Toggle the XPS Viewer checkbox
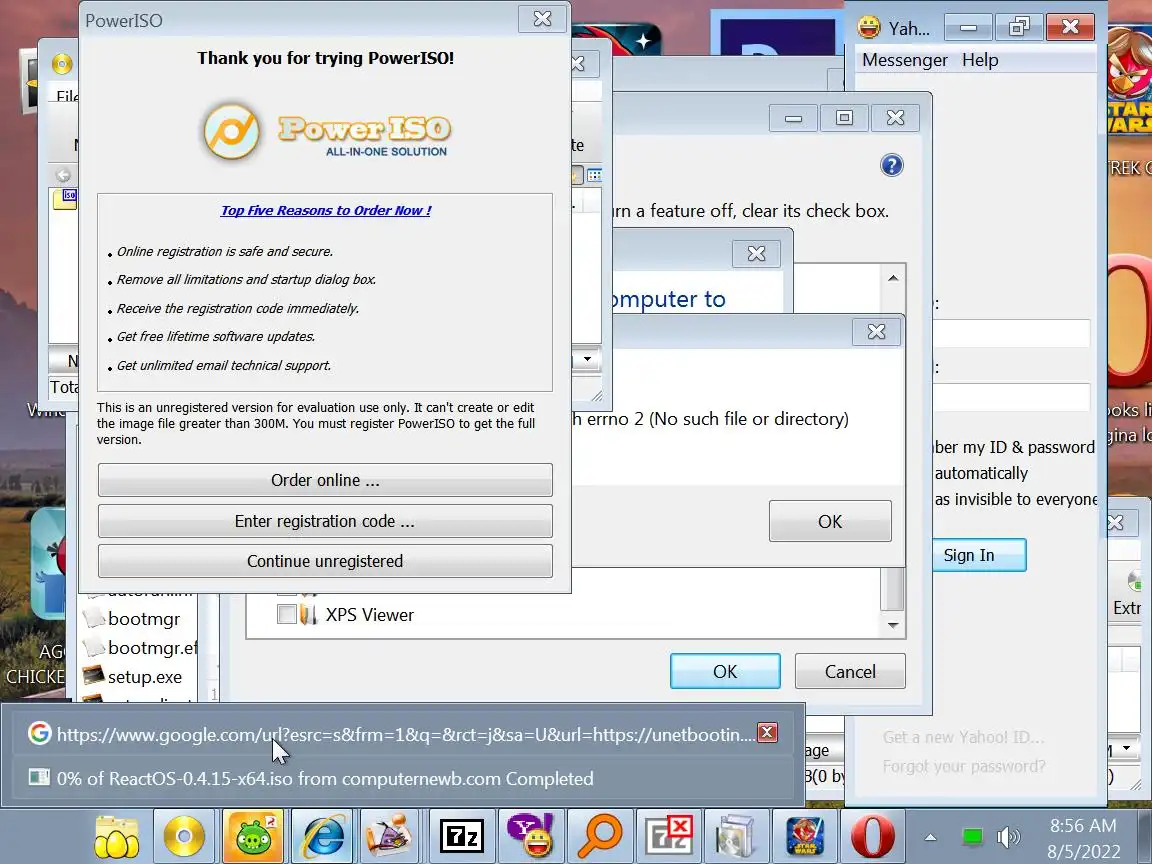Image resolution: width=1152 pixels, height=864 pixels. (x=287, y=614)
